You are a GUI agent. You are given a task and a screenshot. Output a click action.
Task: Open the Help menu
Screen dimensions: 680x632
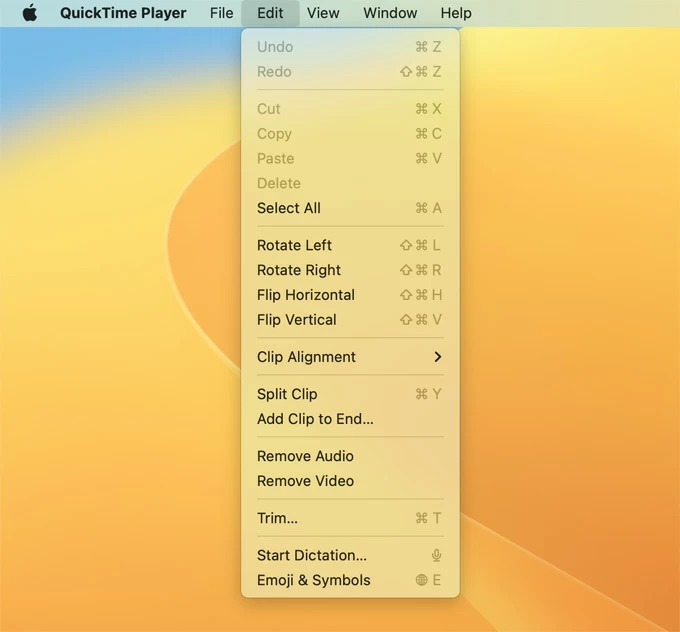click(456, 13)
